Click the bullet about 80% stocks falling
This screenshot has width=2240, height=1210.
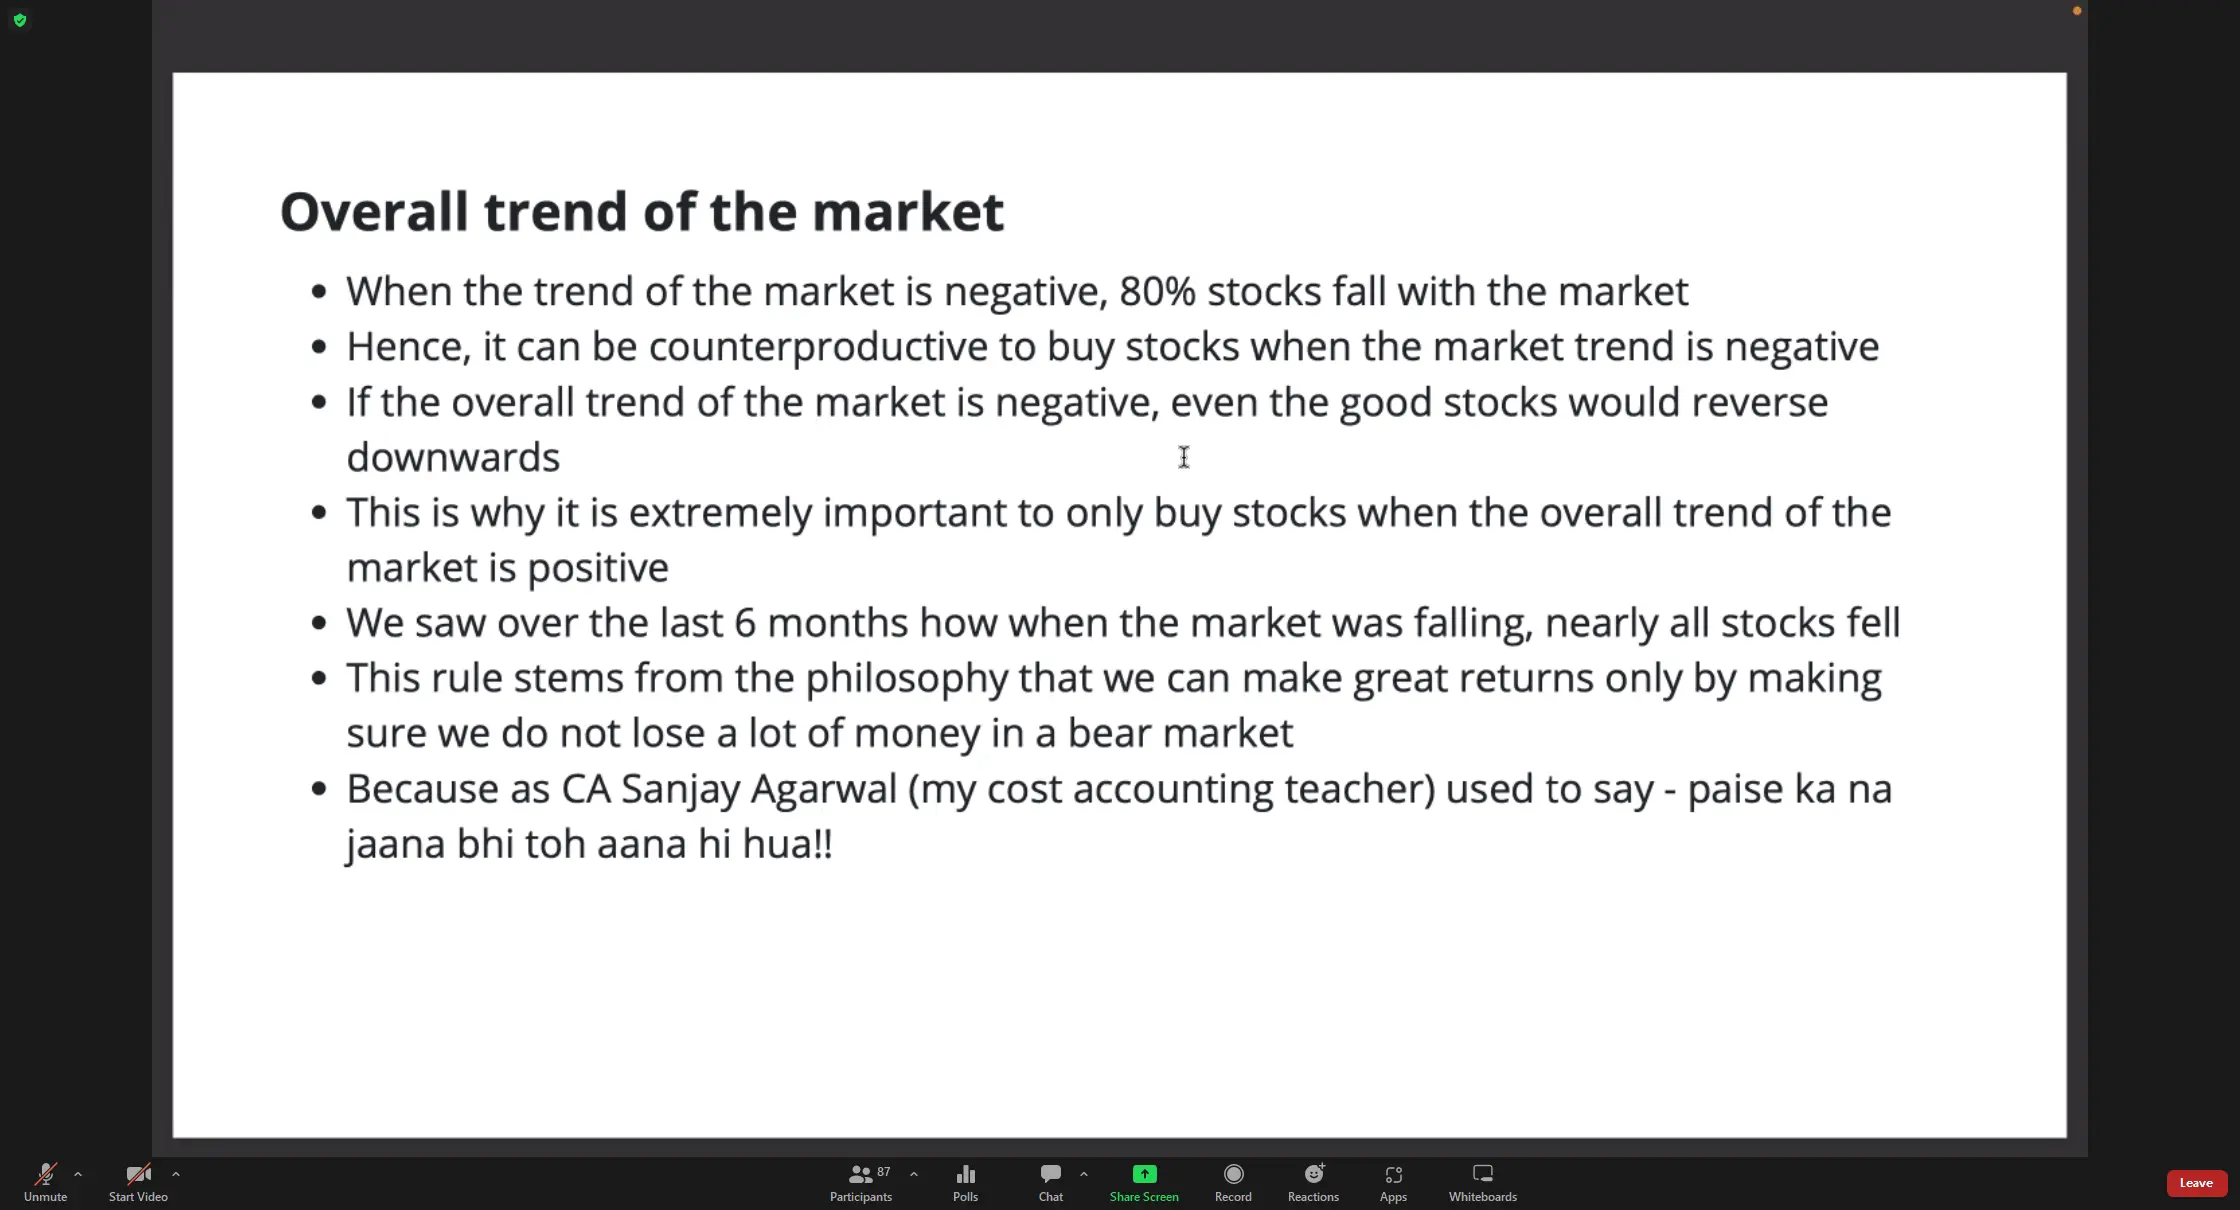(x=1017, y=292)
